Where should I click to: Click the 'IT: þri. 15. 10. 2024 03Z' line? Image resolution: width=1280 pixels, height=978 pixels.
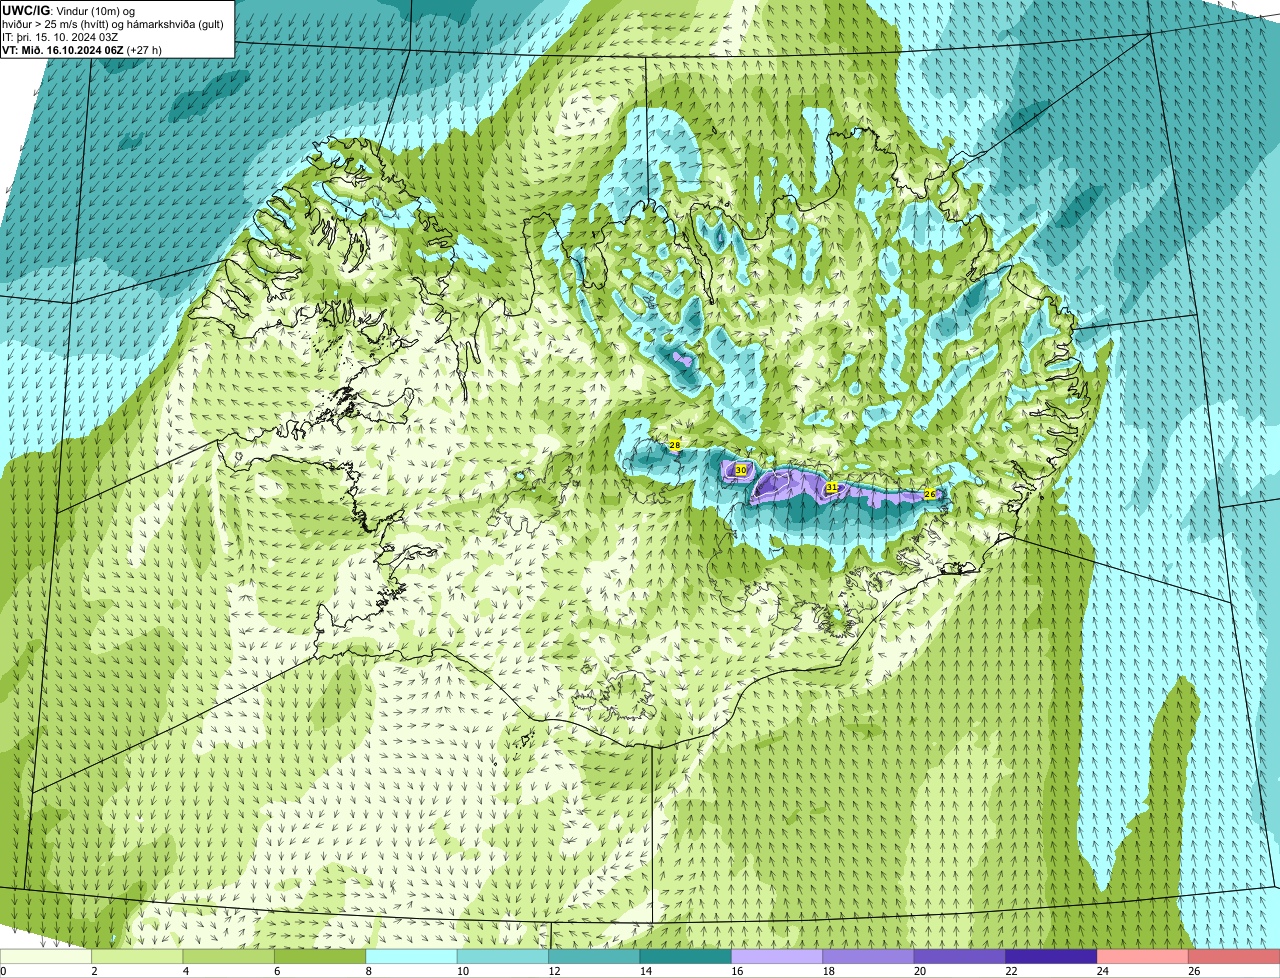[62, 37]
